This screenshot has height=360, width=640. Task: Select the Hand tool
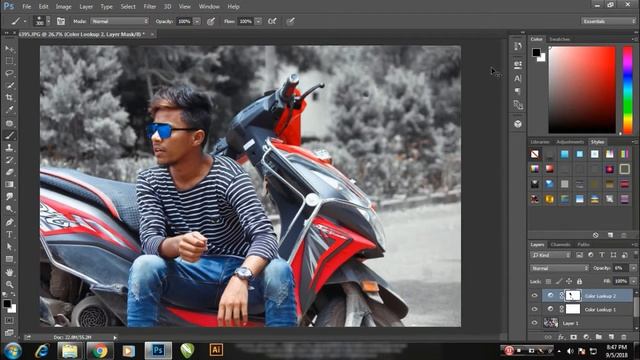(x=9, y=272)
